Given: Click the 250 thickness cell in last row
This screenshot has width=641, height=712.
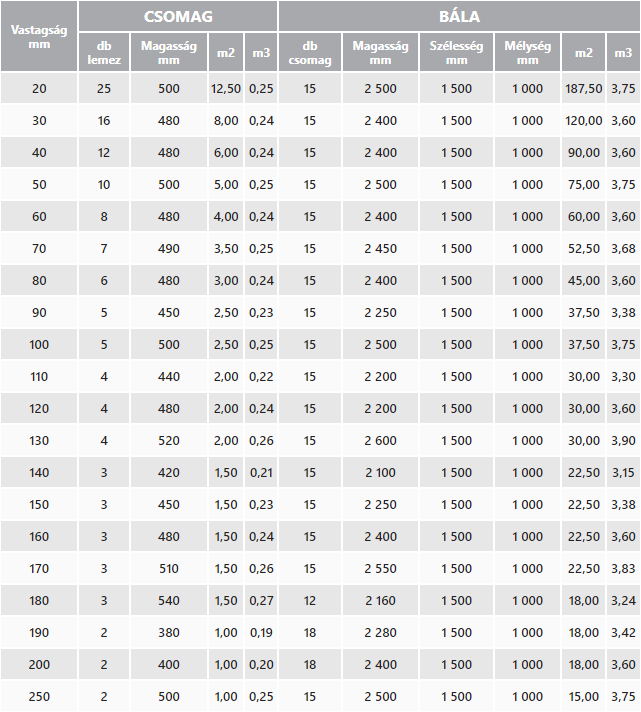Looking at the screenshot, I should (x=39, y=697).
